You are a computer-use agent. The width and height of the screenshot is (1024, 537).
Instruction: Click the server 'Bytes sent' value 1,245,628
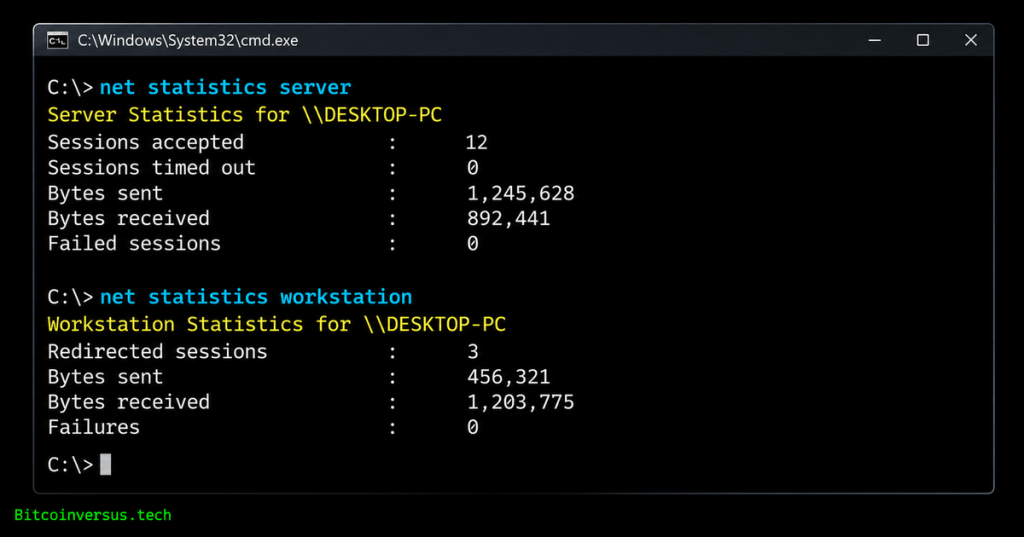point(520,193)
